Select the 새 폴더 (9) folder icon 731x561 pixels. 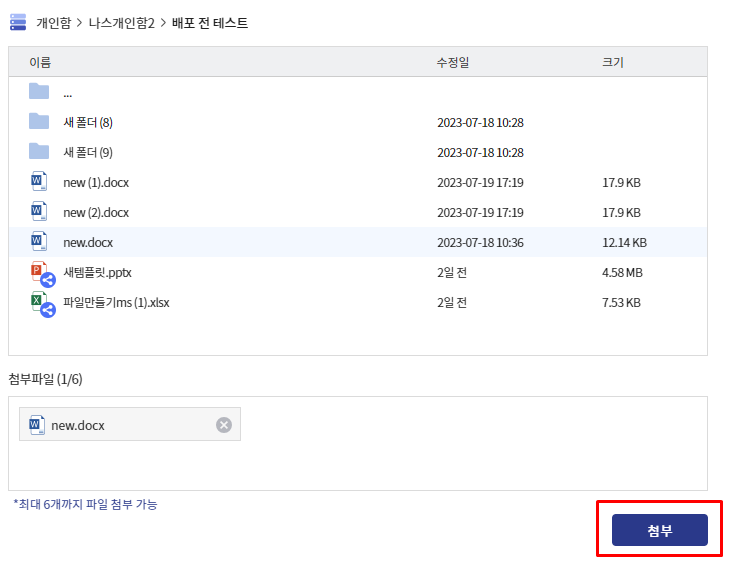click(x=39, y=152)
